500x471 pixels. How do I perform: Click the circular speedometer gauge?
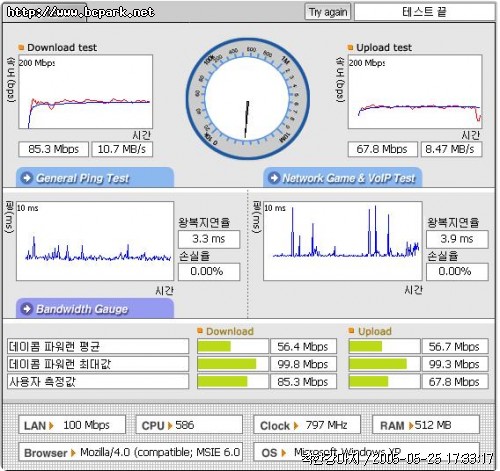click(248, 98)
